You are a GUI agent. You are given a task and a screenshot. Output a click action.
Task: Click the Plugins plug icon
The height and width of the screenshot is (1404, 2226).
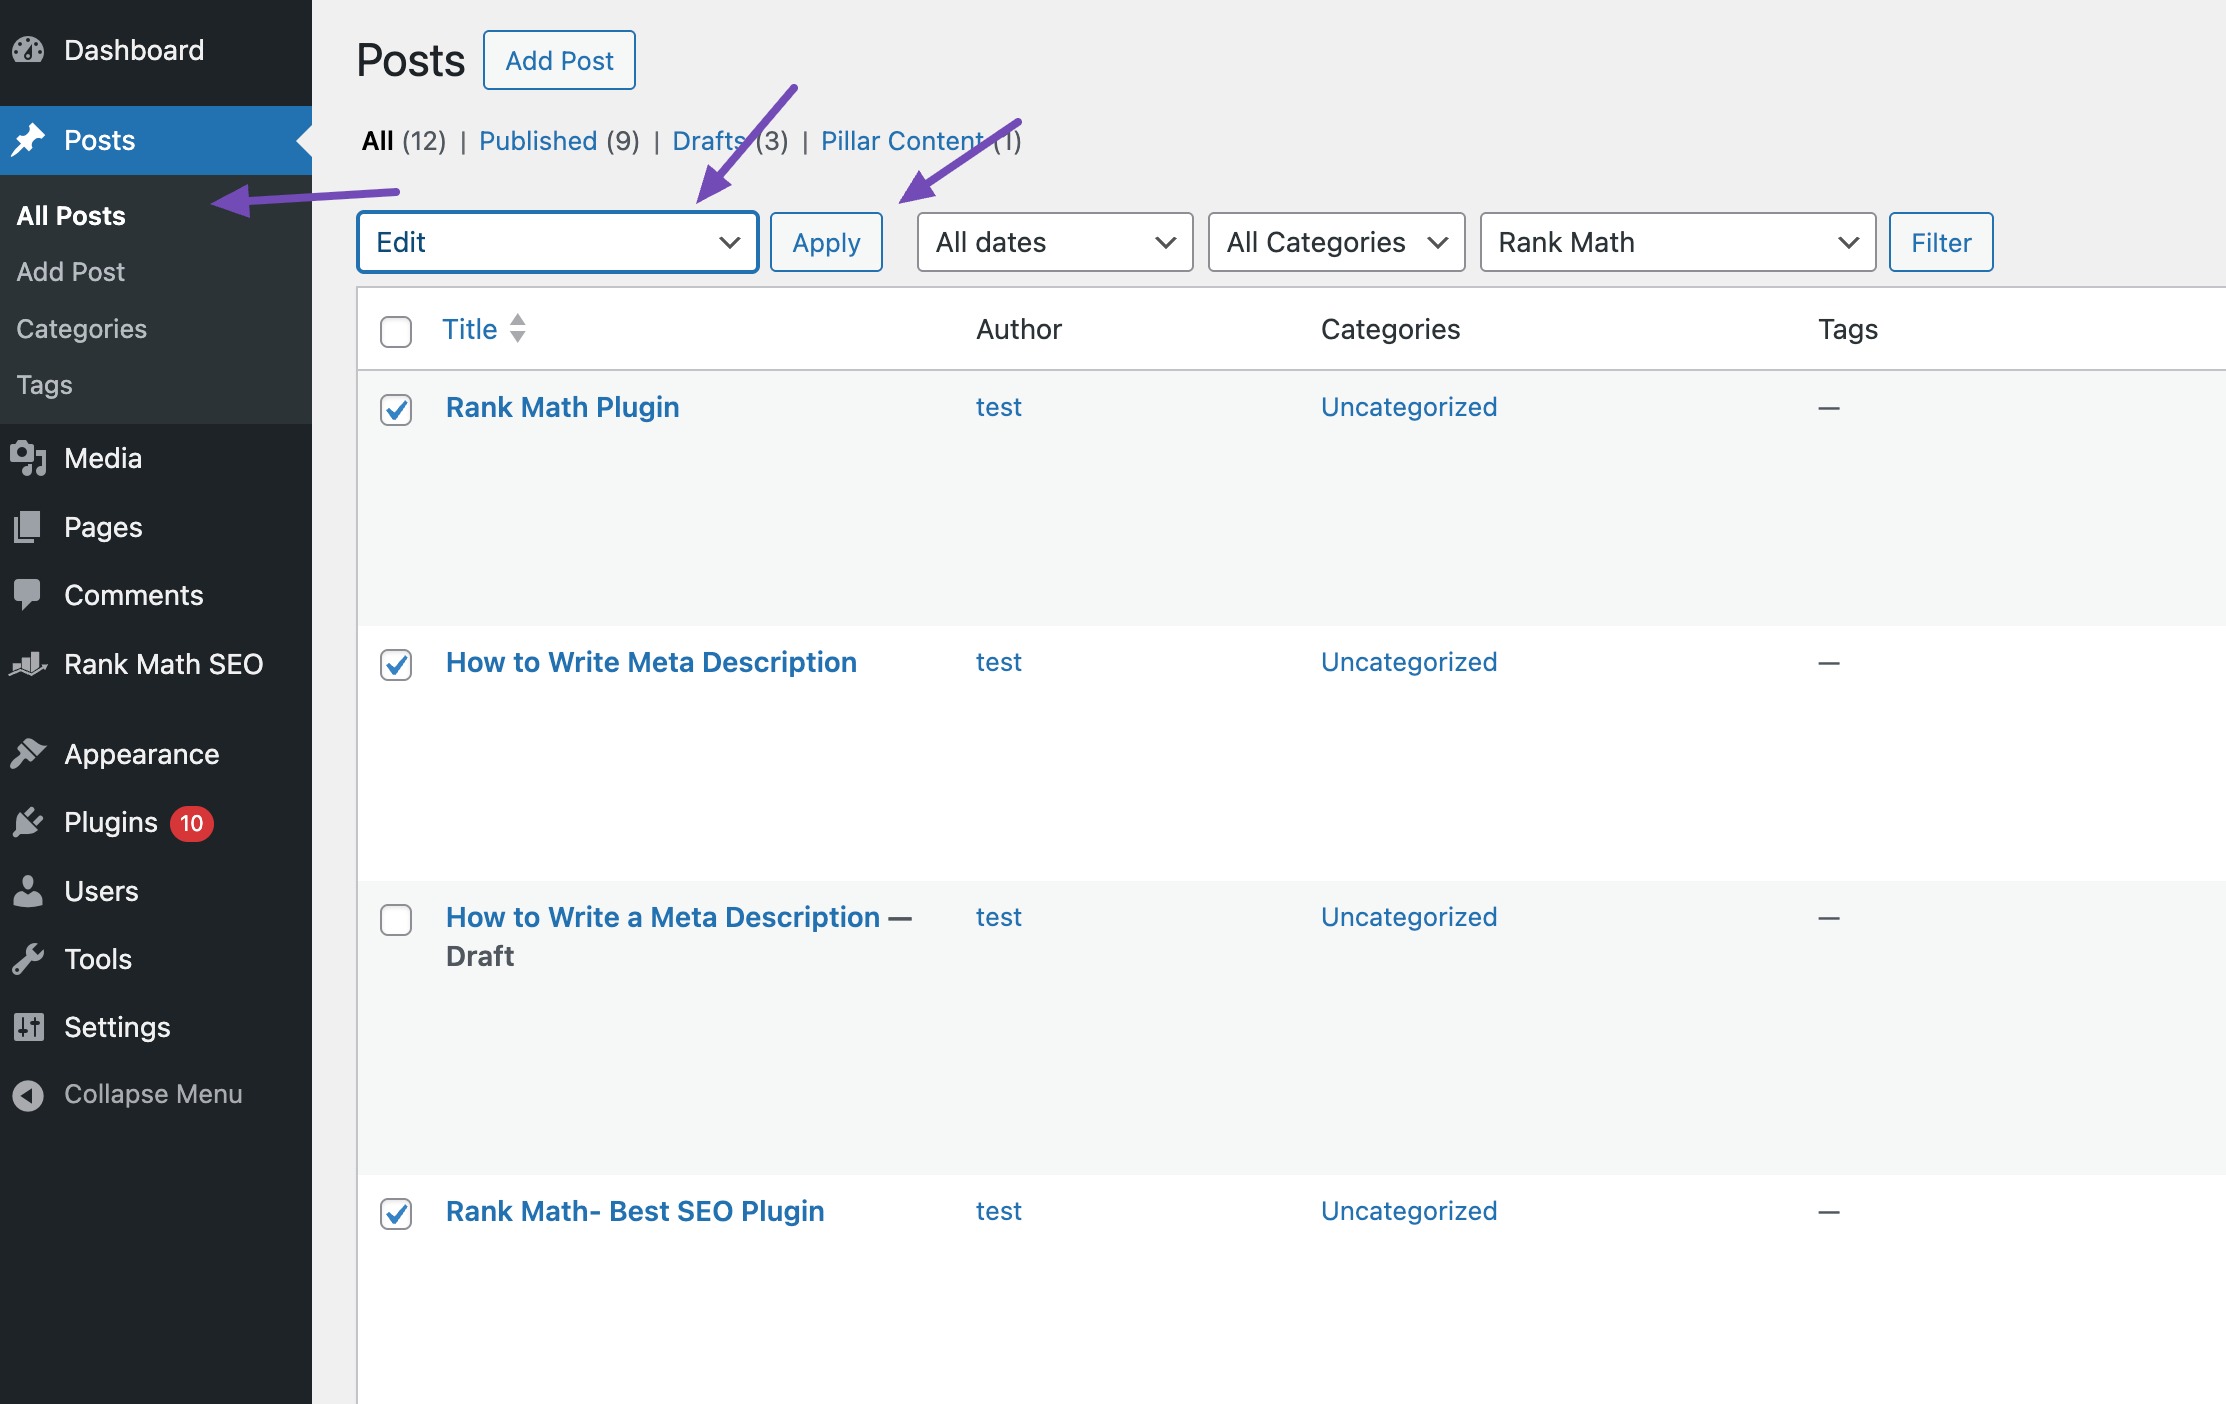click(x=29, y=822)
